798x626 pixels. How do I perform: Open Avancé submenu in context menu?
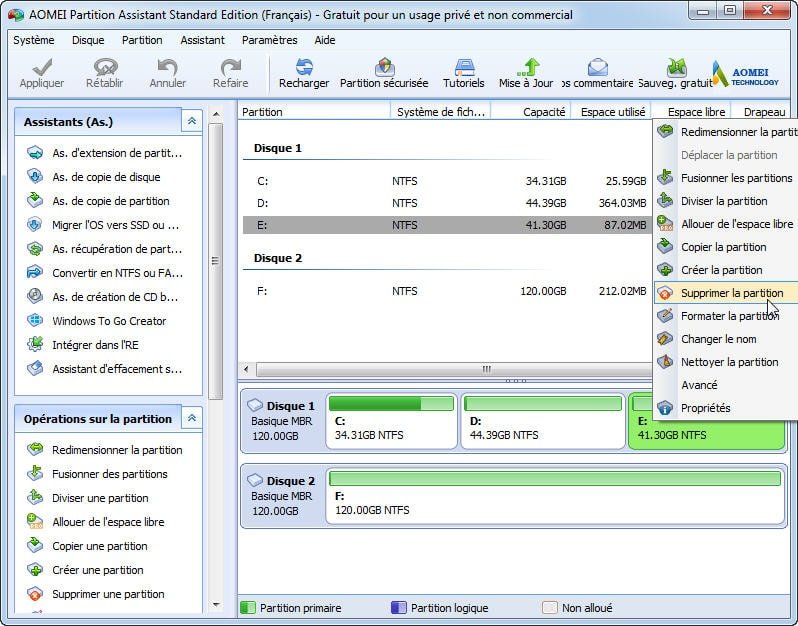726,385
